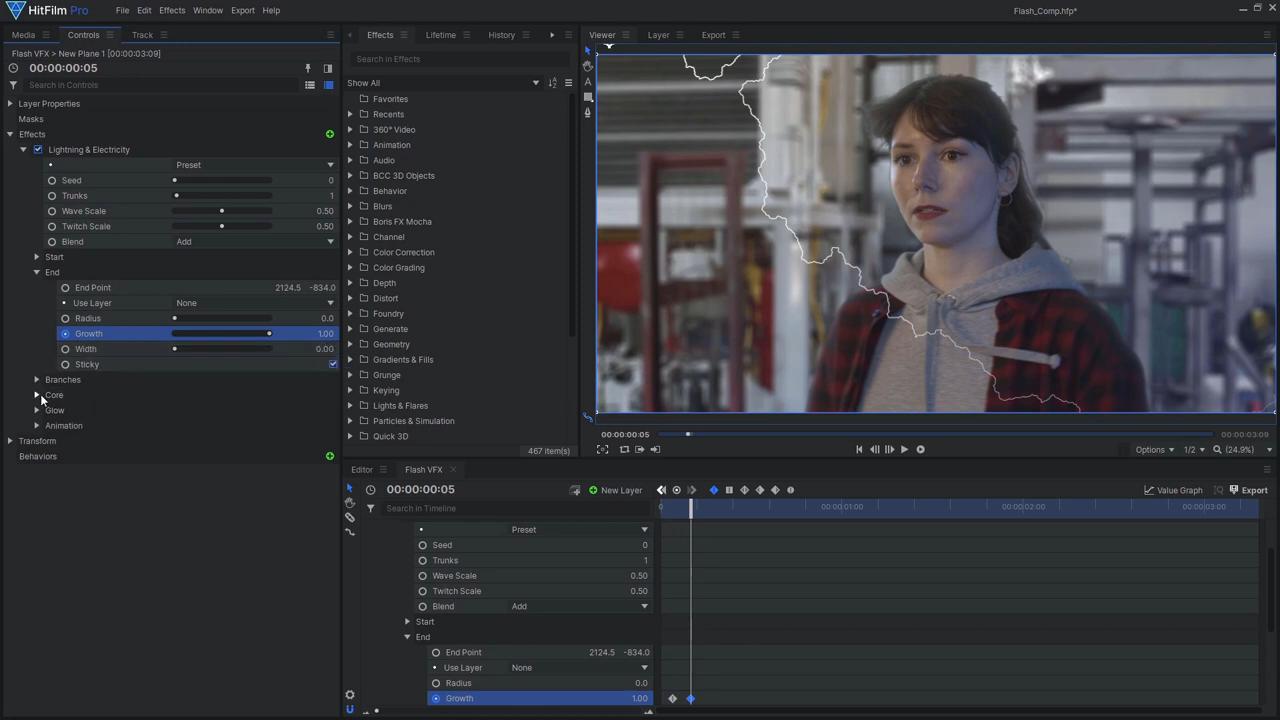Enable keyframing for Wave Scale in Controls
This screenshot has width=1280, height=720.
(x=52, y=211)
